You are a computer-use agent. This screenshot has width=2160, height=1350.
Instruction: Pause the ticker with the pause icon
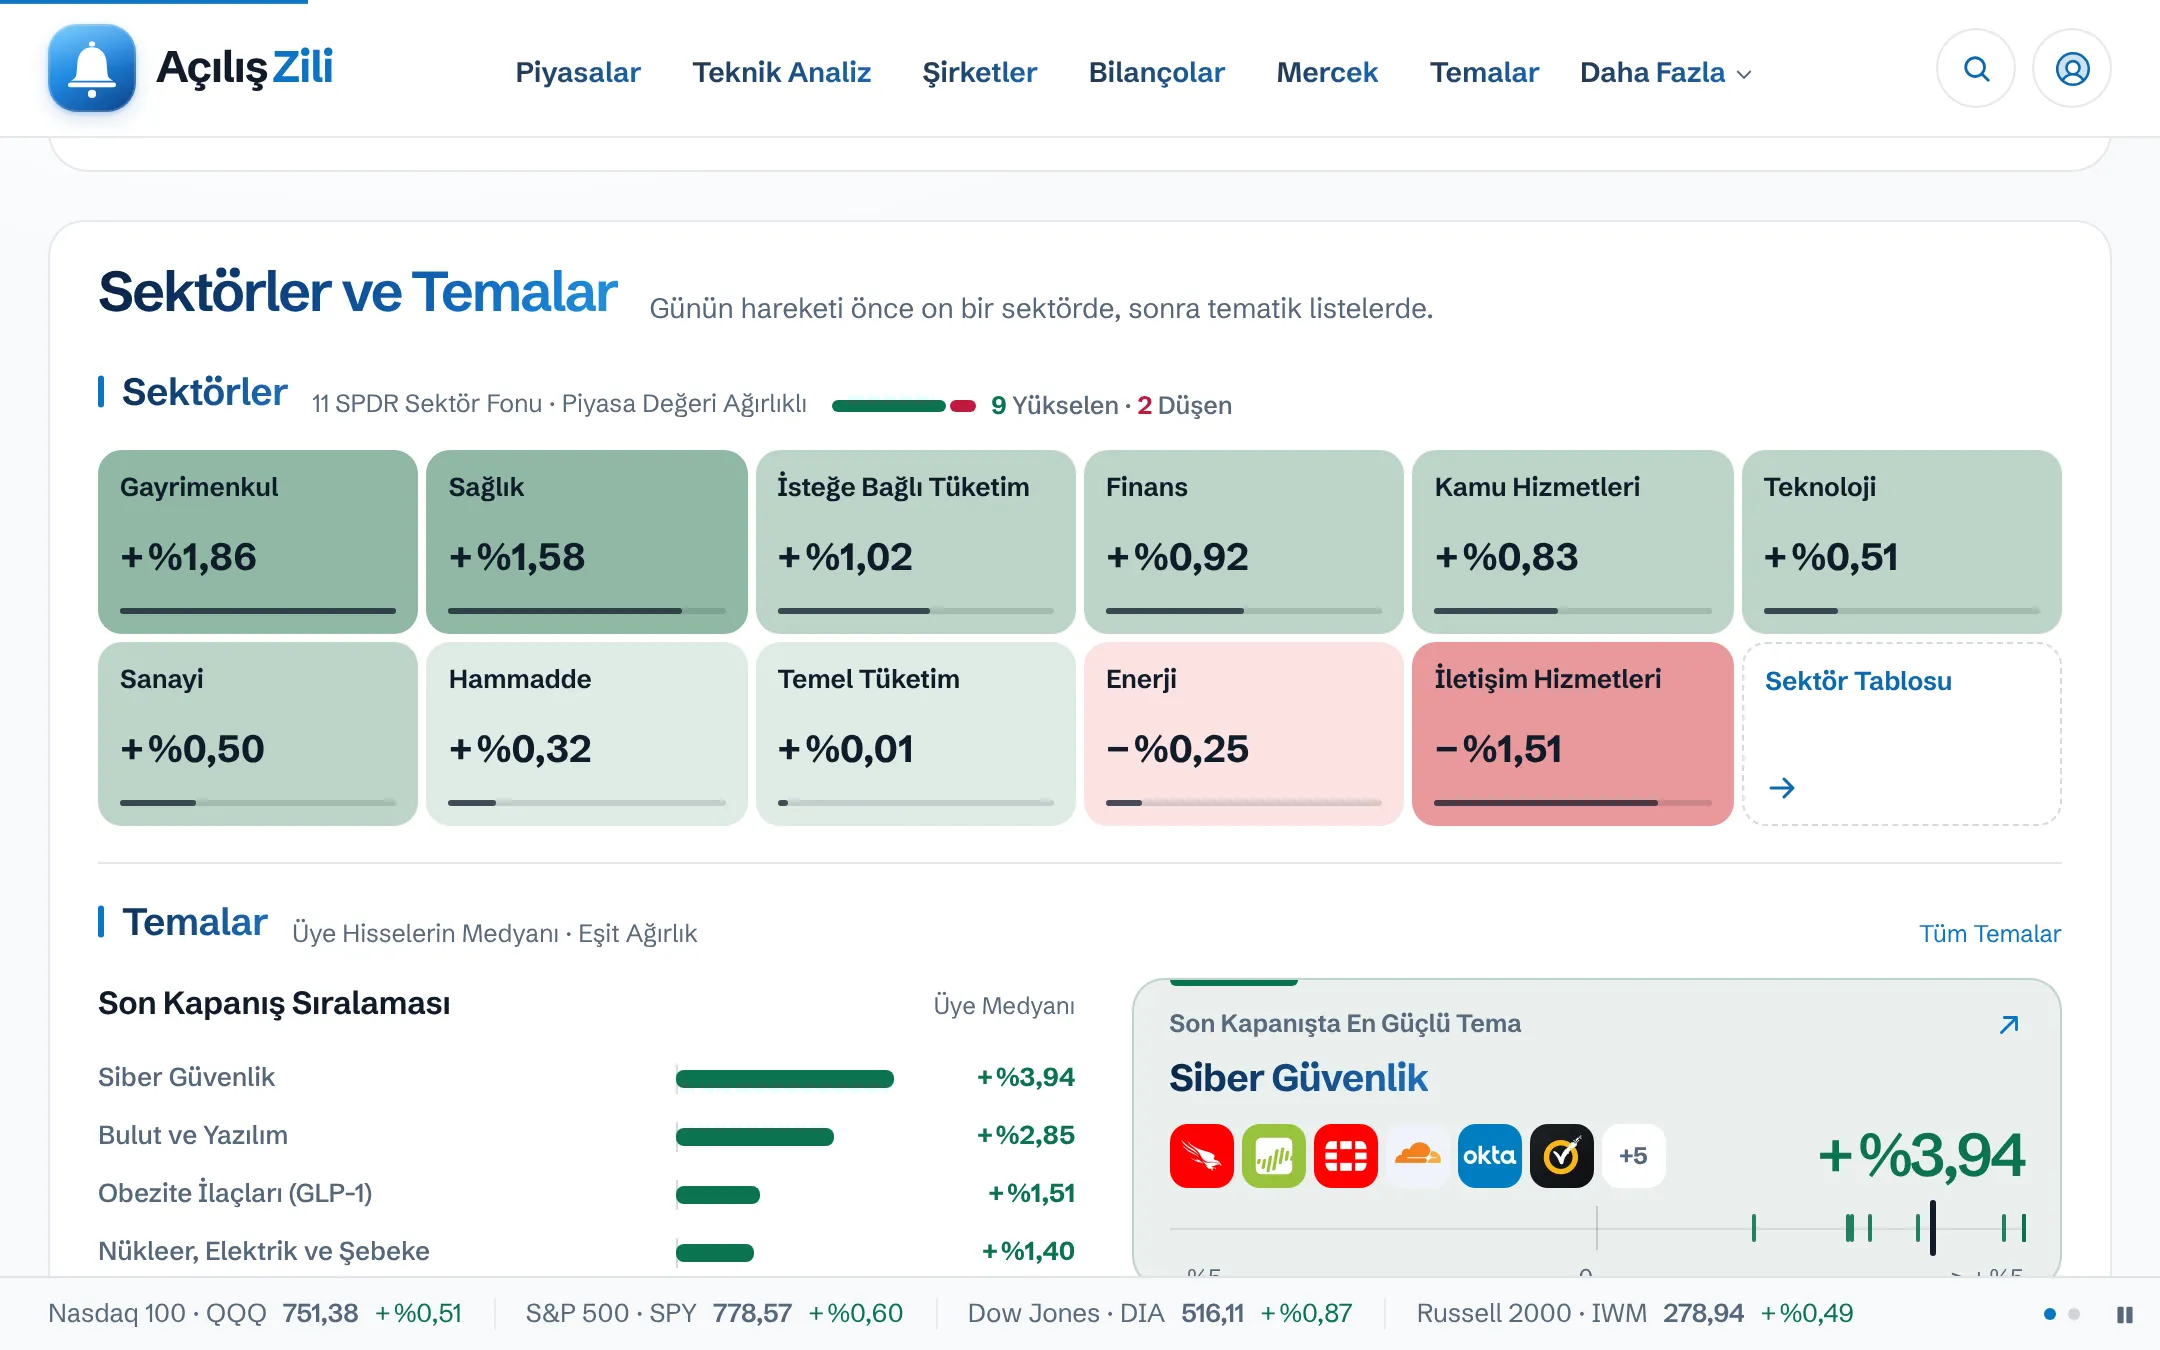pos(2125,1314)
